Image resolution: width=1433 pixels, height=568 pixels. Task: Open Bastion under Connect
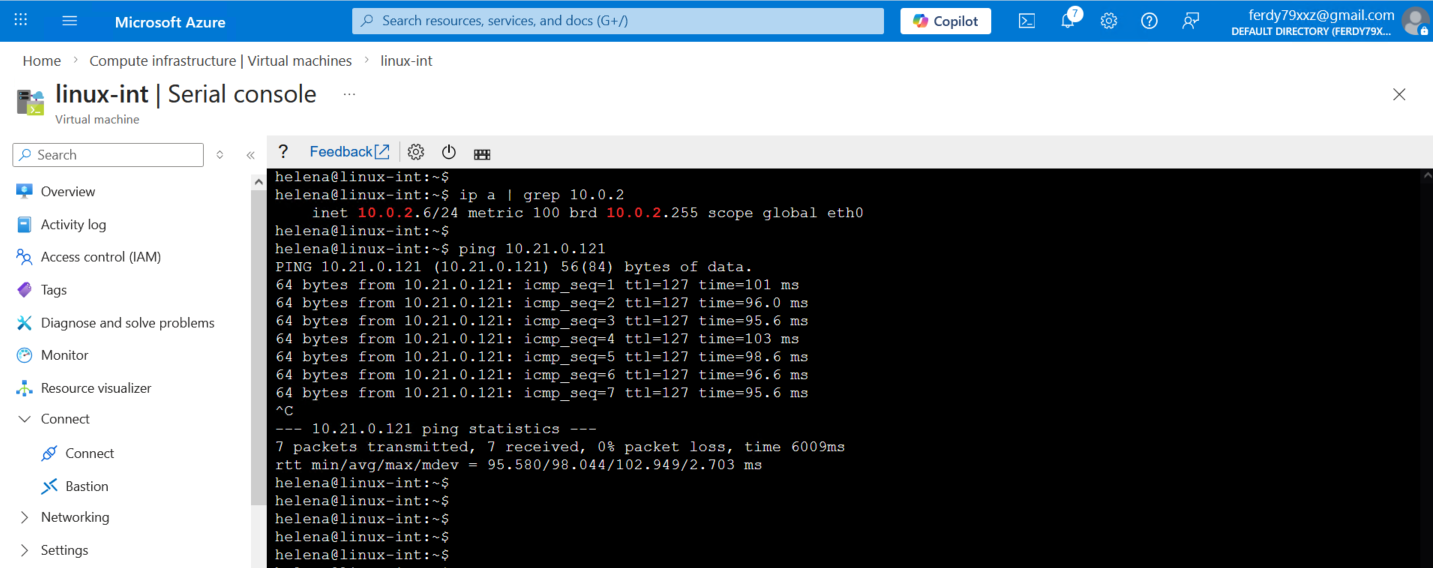coord(87,486)
